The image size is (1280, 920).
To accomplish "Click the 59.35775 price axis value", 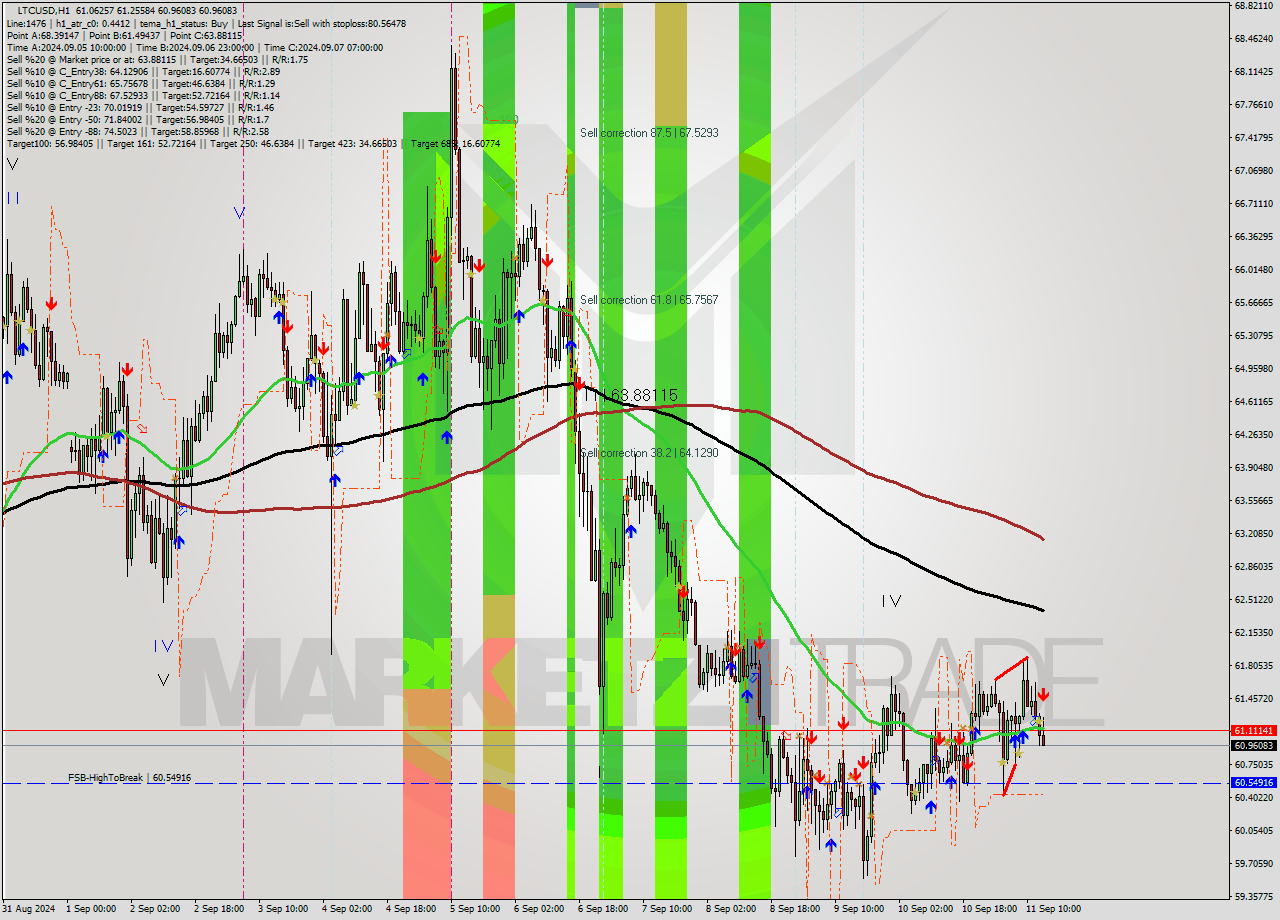I will (x=1254, y=896).
